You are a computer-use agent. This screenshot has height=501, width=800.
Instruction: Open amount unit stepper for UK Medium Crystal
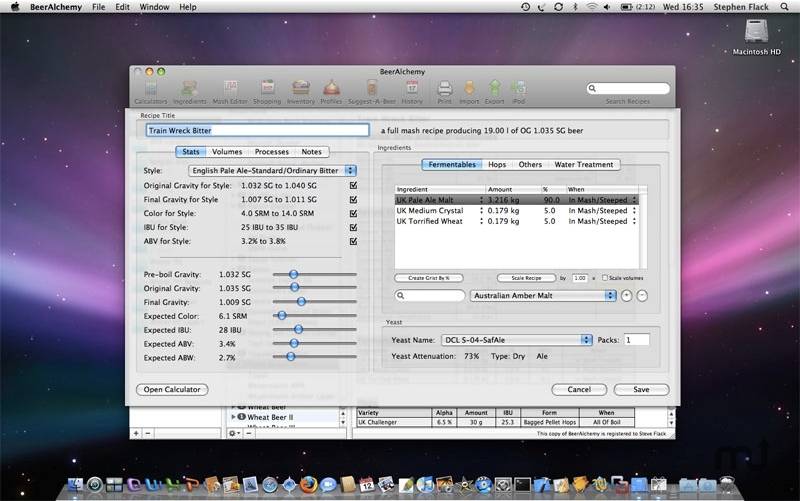pyautogui.click(x=481, y=211)
